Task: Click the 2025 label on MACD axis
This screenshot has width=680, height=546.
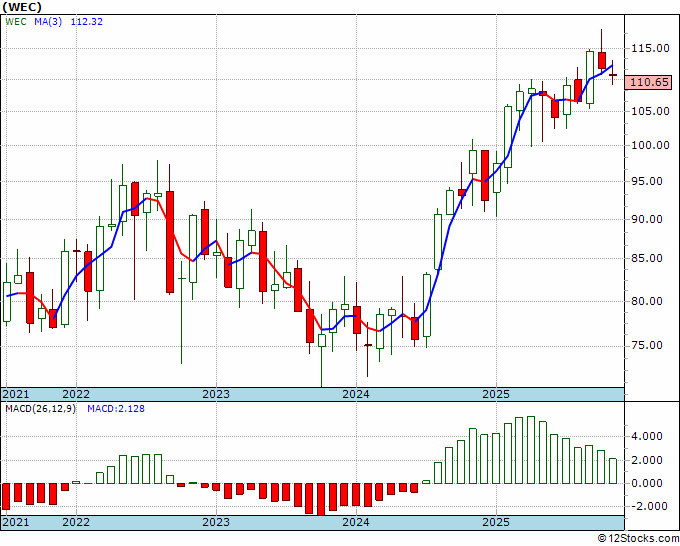Action: pyautogui.click(x=497, y=522)
